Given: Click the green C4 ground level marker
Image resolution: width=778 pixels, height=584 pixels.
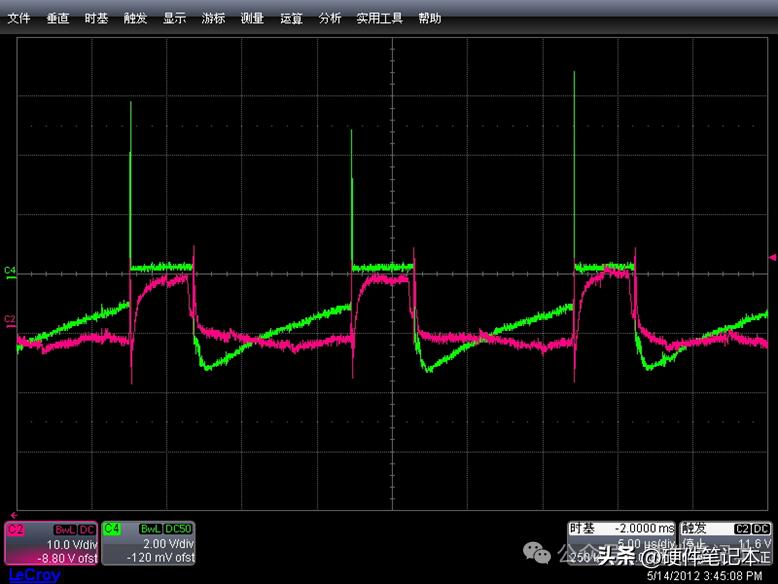Looking at the screenshot, I should [10, 271].
